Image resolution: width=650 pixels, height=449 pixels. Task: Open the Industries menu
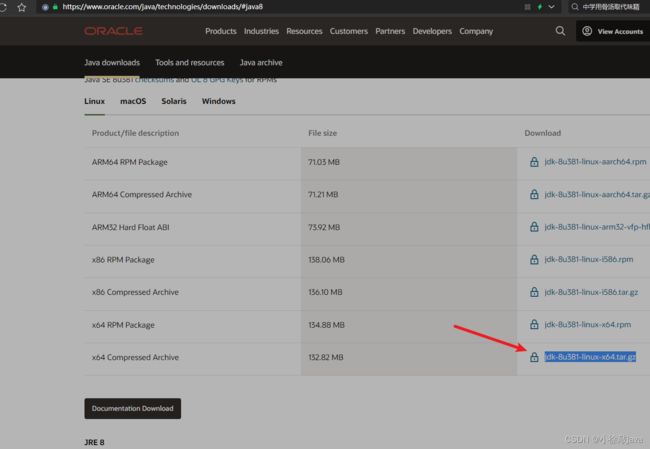[261, 31]
